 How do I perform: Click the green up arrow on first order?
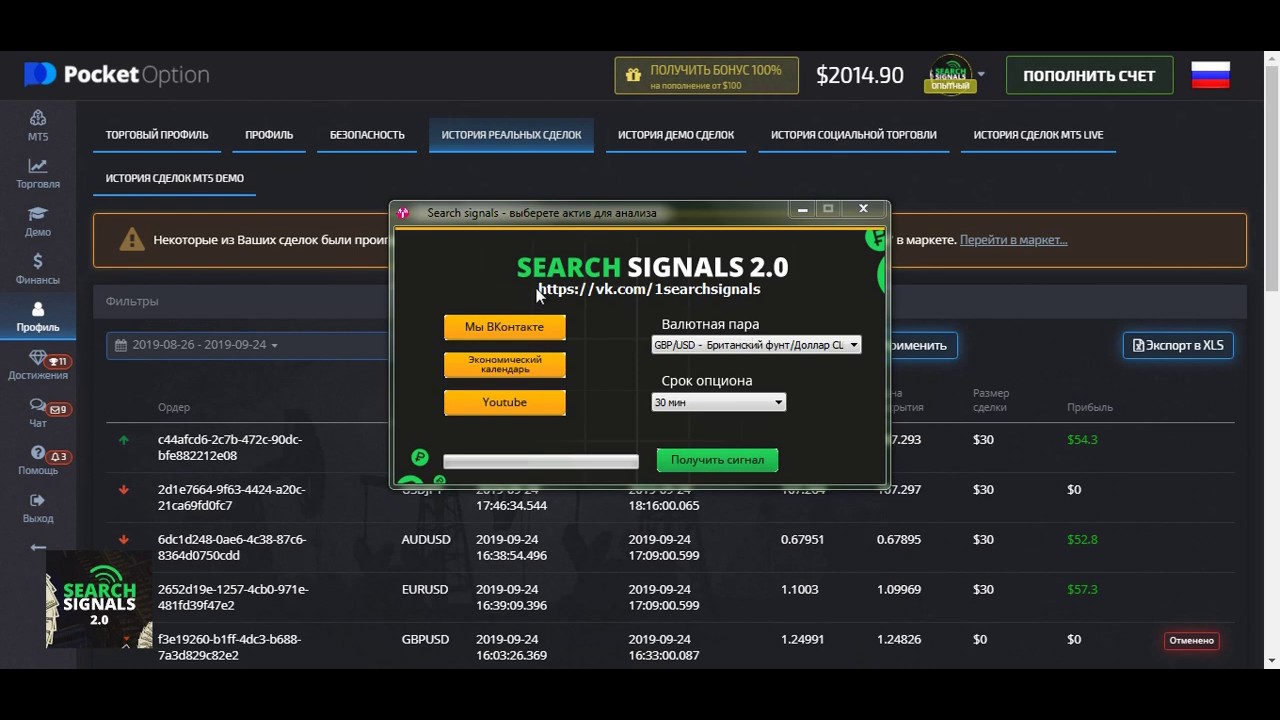(124, 440)
